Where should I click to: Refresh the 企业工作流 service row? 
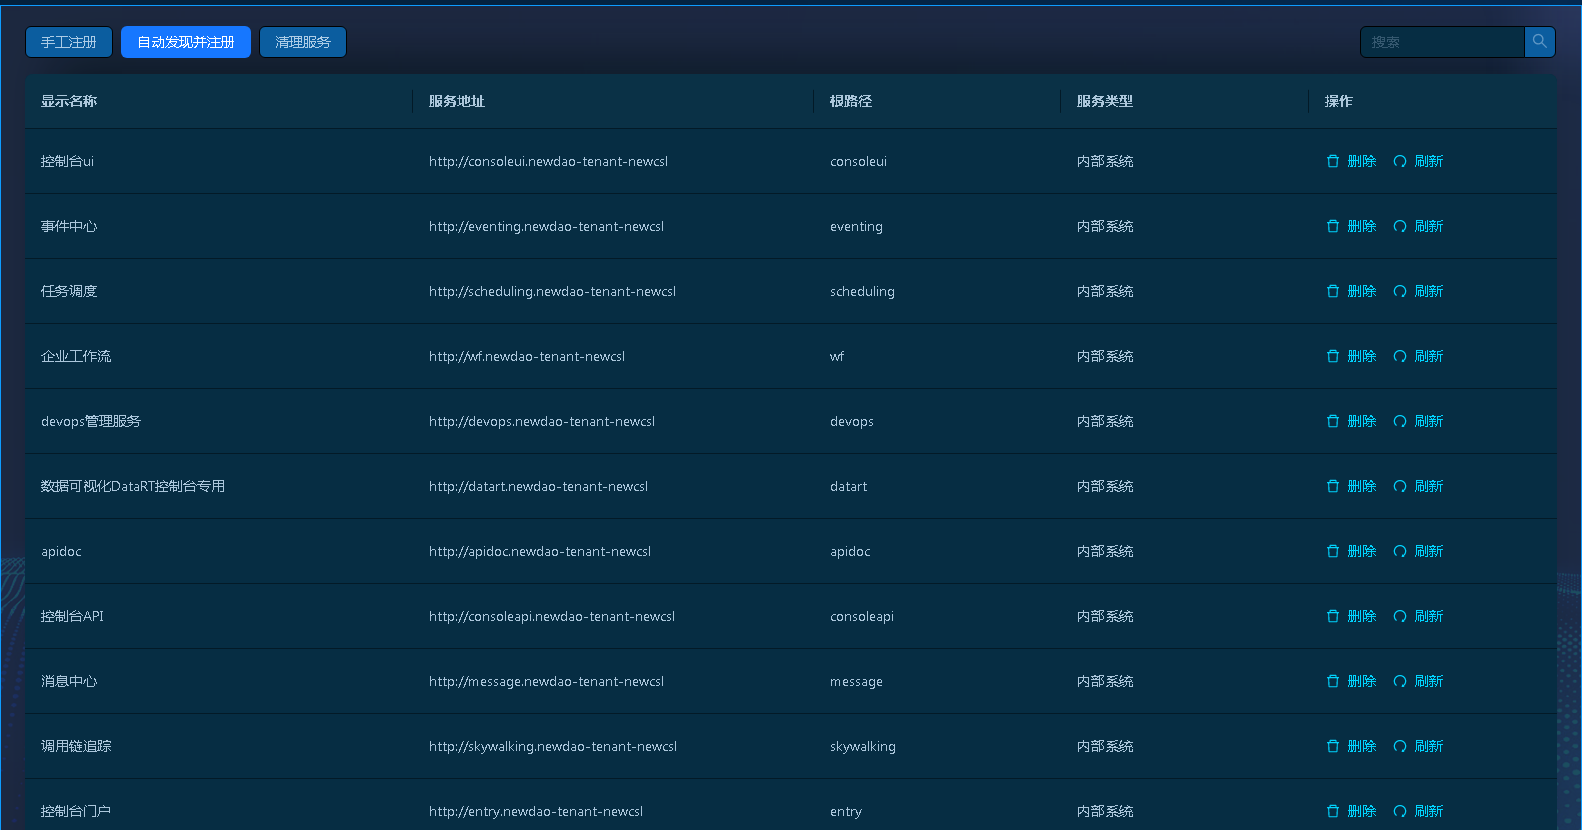1418,356
